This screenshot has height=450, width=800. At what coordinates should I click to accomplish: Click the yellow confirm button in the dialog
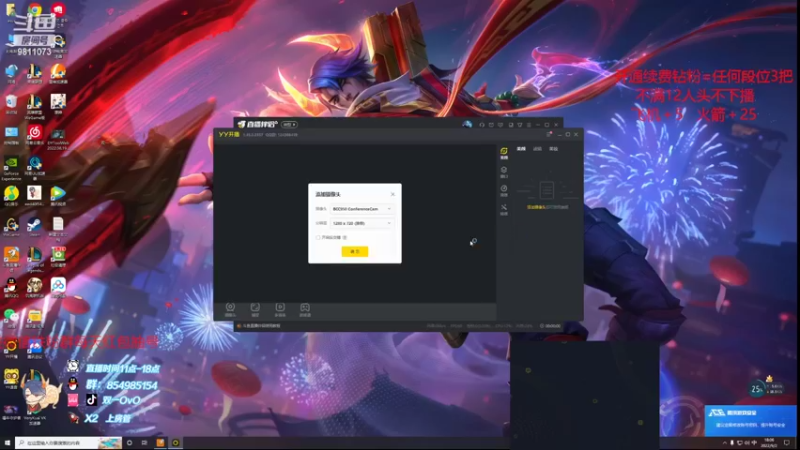[355, 252]
